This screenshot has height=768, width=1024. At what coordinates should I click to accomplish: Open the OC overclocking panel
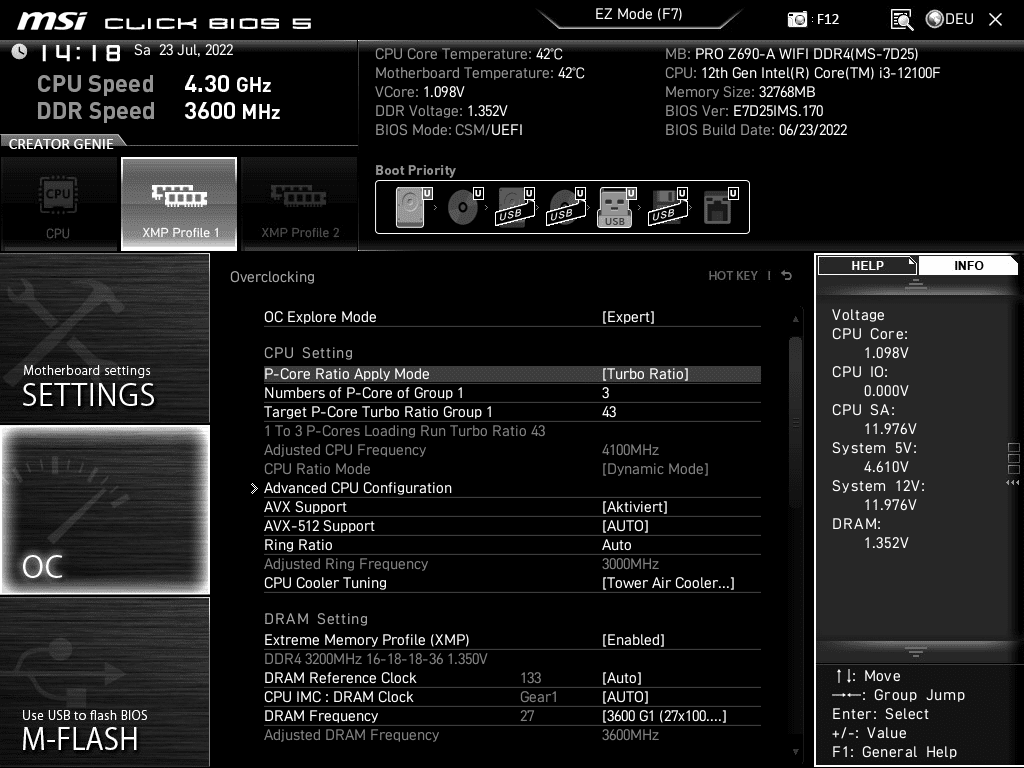click(104, 510)
